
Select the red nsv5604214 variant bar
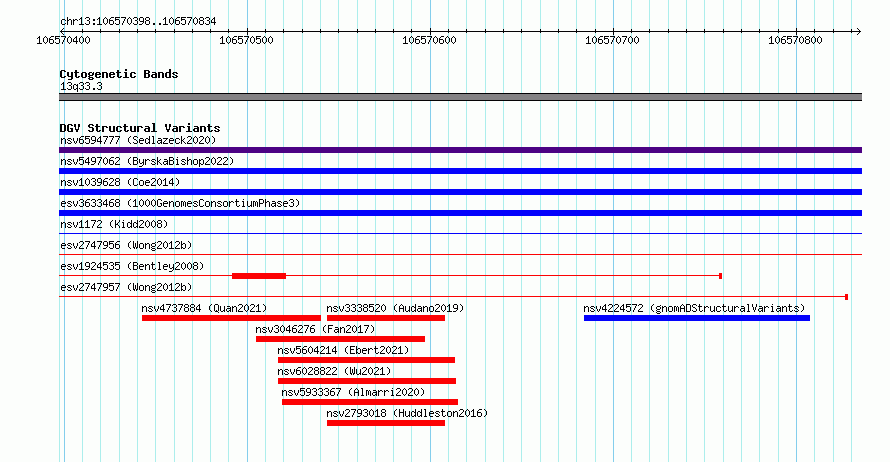pyautogui.click(x=367, y=360)
